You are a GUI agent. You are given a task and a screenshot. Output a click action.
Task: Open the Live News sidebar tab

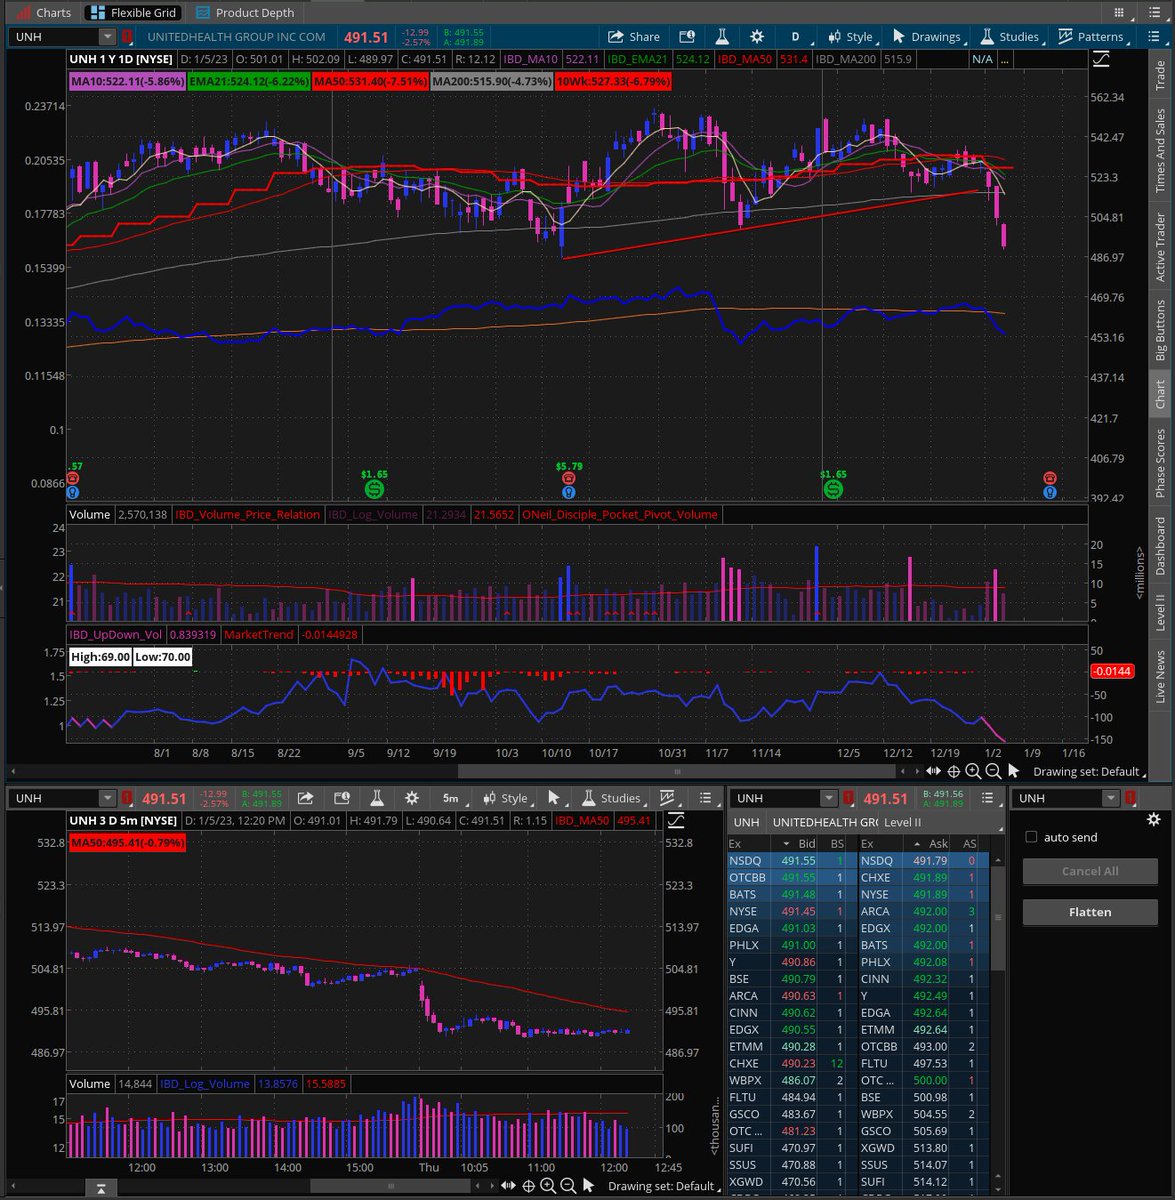(1160, 677)
